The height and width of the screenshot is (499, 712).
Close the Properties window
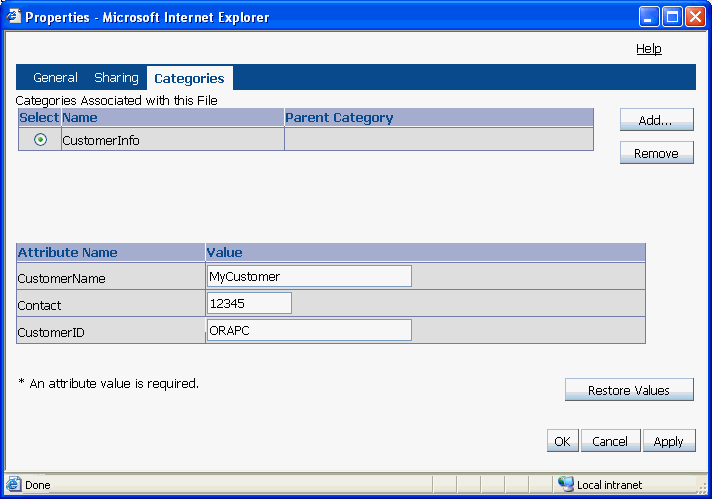(x=695, y=17)
